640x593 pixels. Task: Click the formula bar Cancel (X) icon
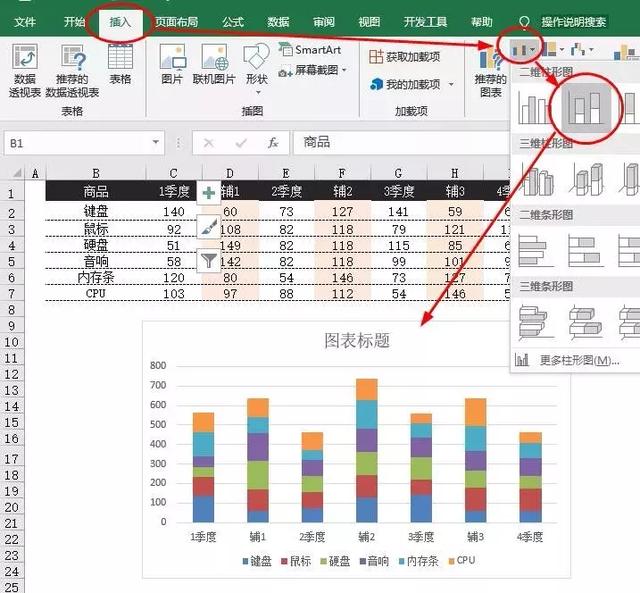(209, 143)
